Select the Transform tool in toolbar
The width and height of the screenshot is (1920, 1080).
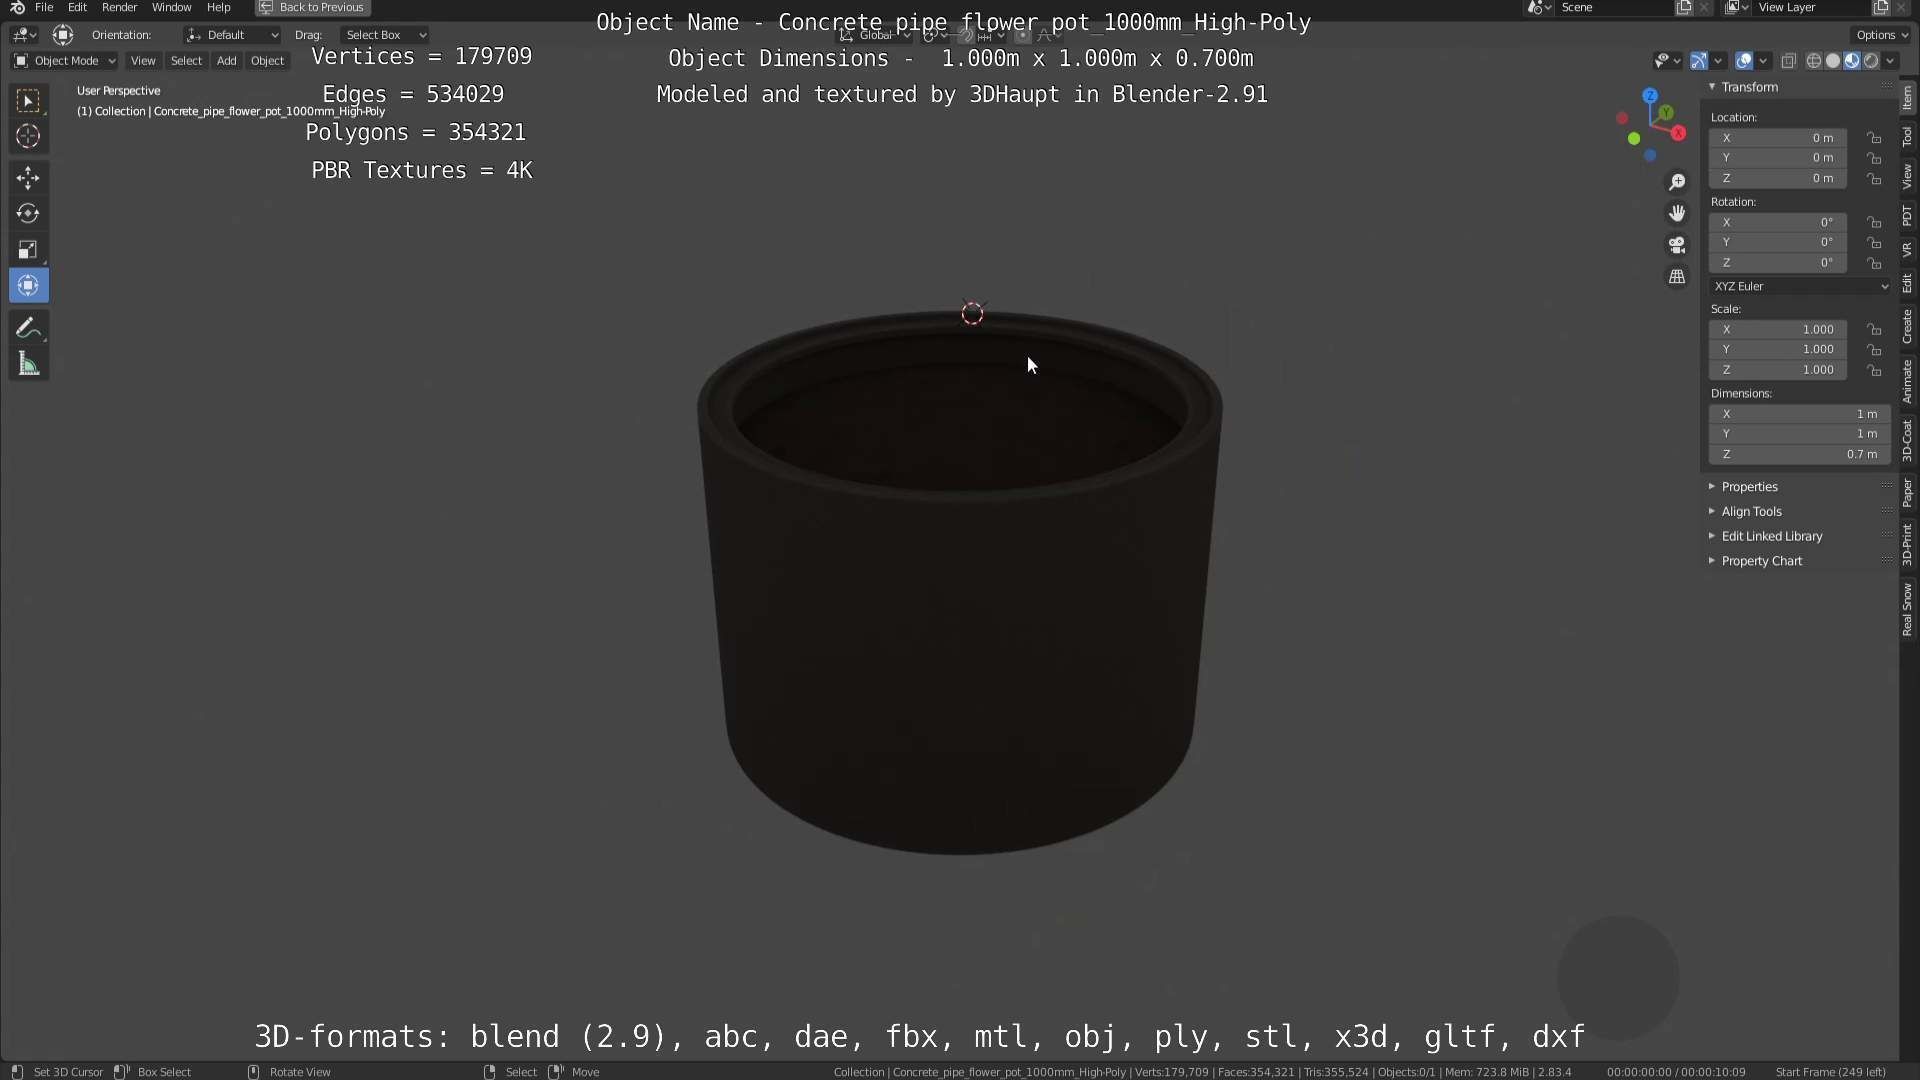pos(28,286)
